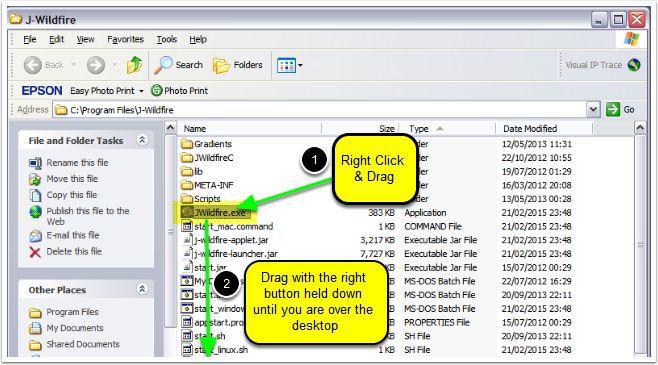
Task: Click the Go button
Action: point(620,110)
